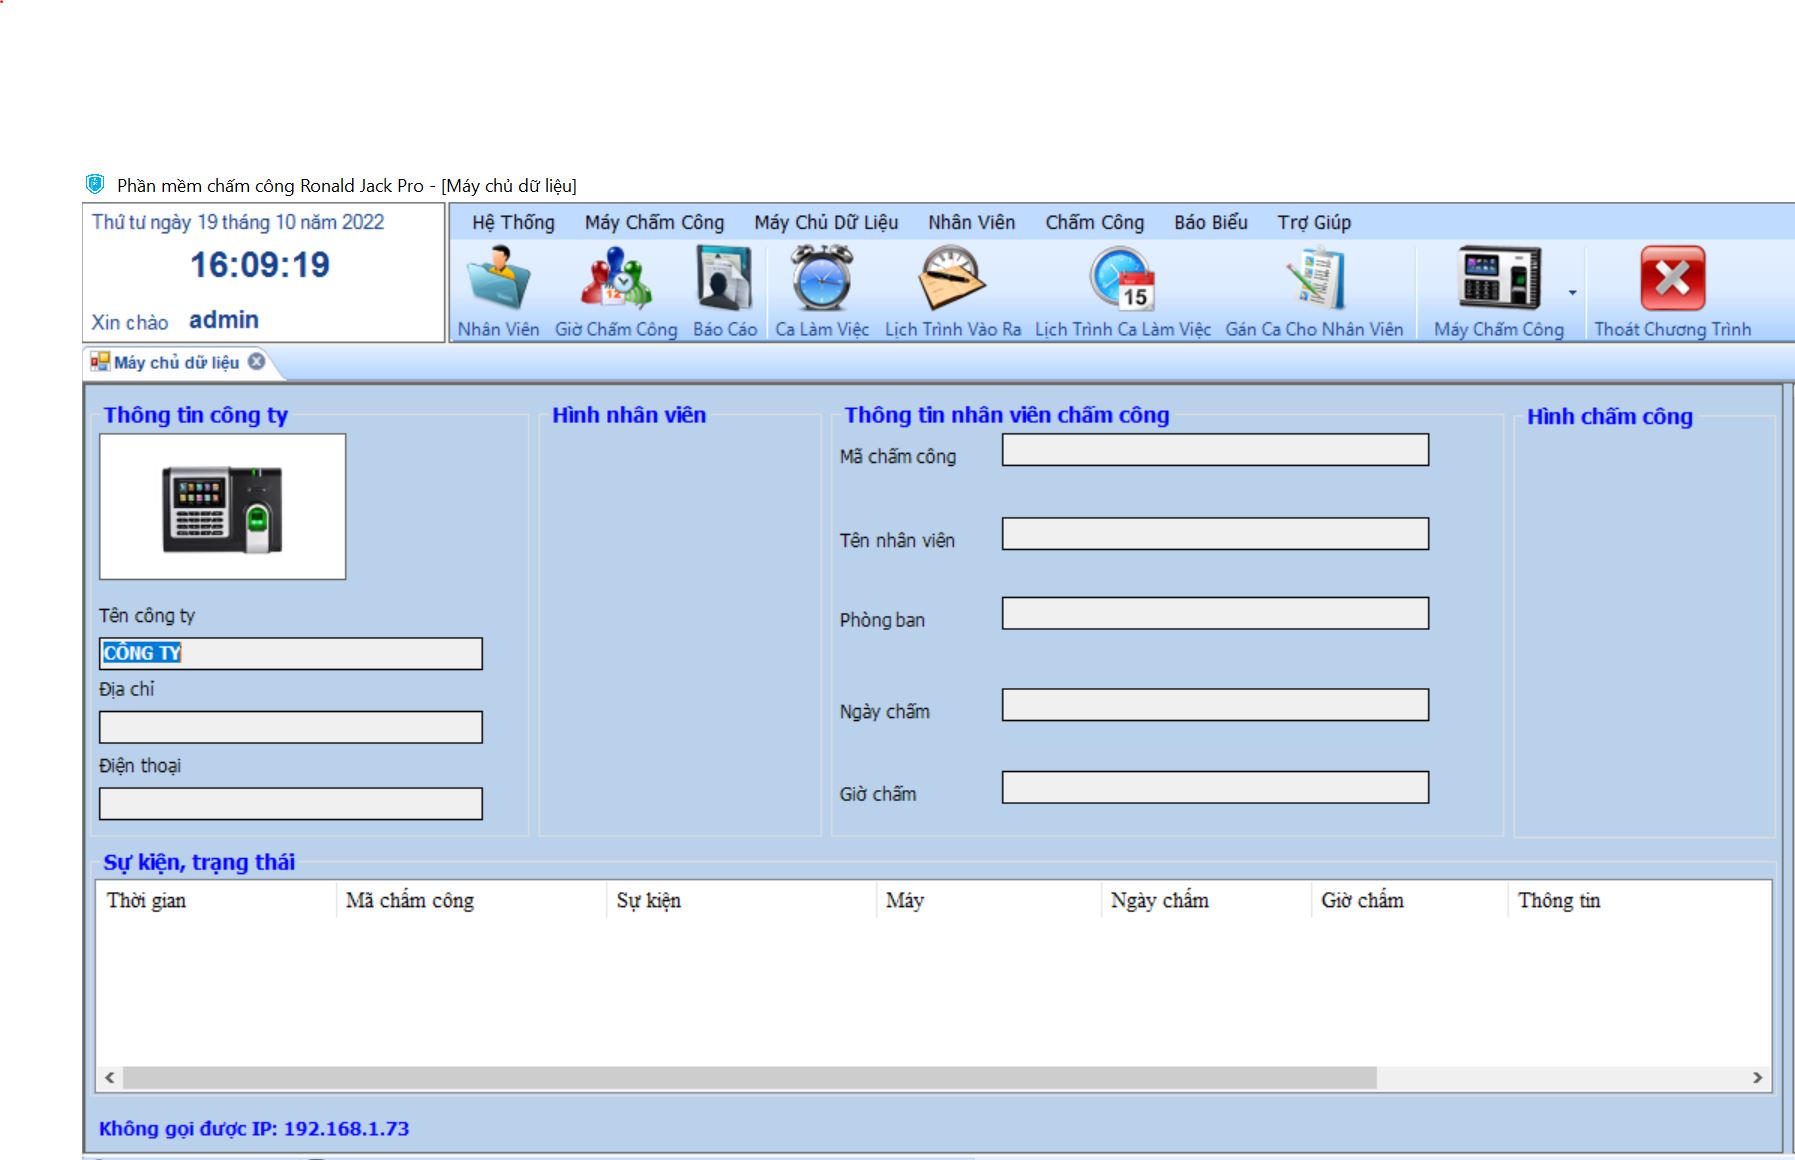Open the Báo Biểu menu
This screenshot has width=1795, height=1160.
(1210, 222)
